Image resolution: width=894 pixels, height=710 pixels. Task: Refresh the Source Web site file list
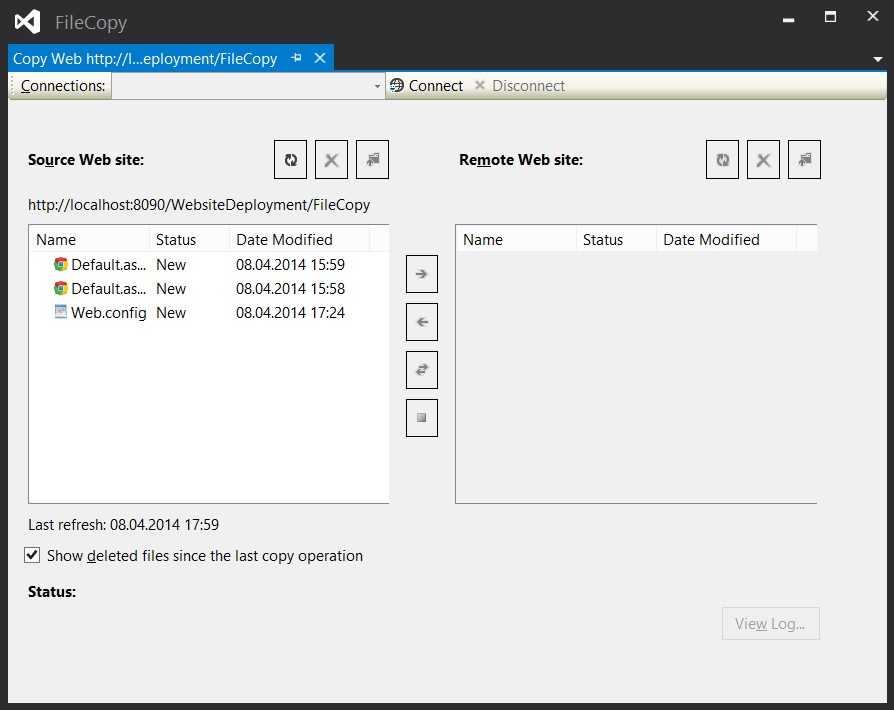point(291,160)
